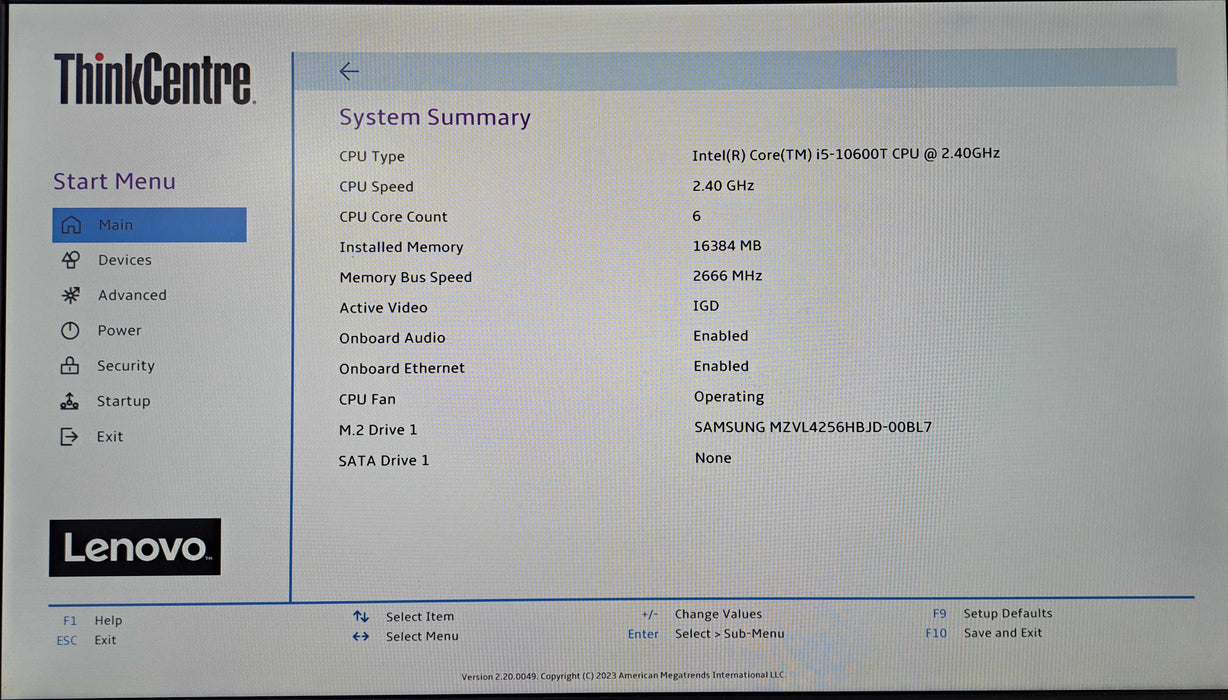
Task: Click the Main home icon
Action: (x=70, y=225)
